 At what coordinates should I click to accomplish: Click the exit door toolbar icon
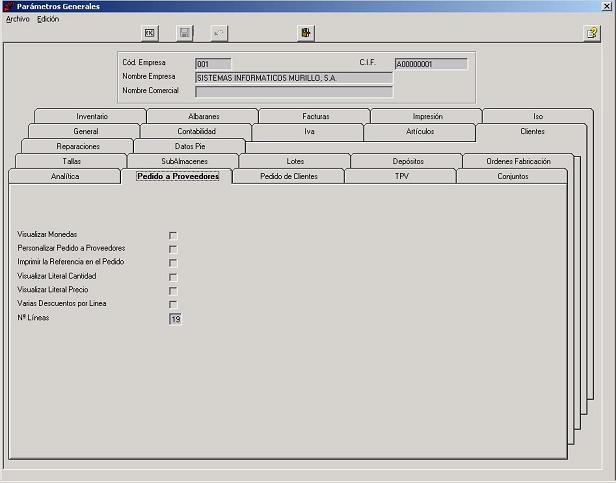(306, 33)
